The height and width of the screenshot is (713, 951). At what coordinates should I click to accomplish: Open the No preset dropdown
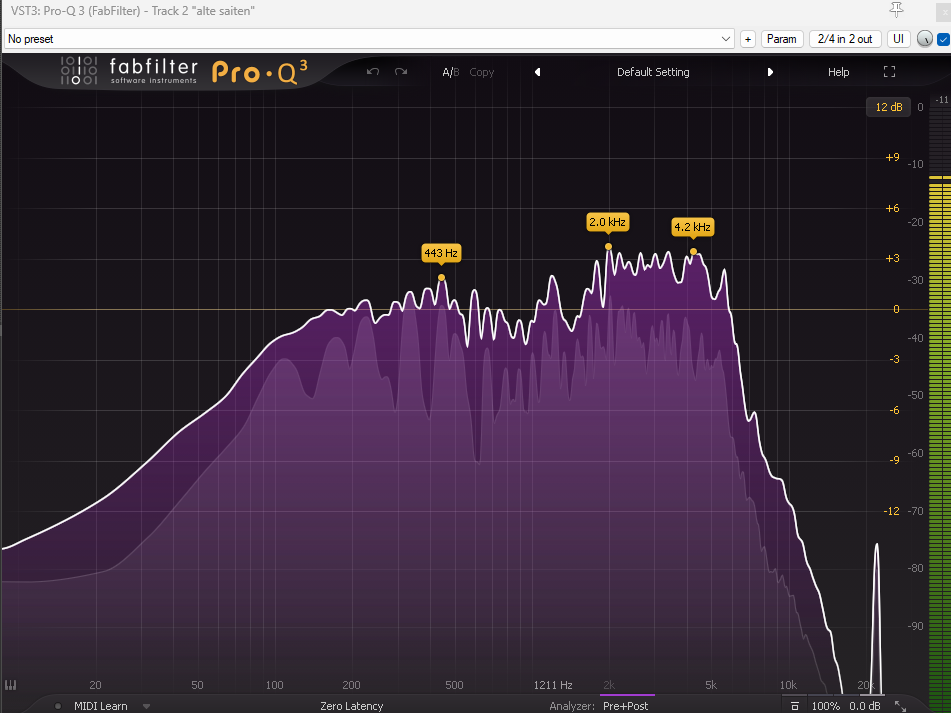tap(369, 39)
